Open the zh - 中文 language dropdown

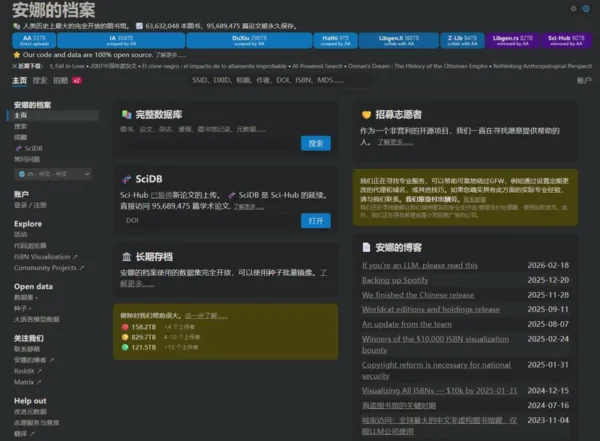click(x=53, y=174)
